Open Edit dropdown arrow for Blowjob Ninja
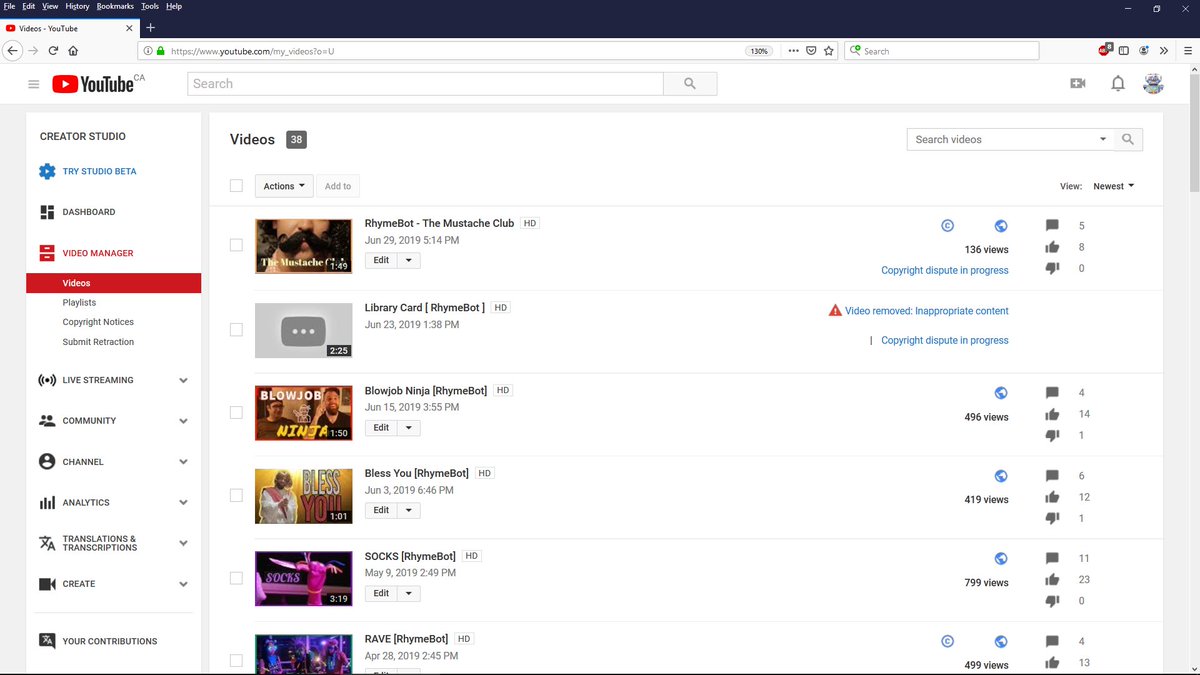The width and height of the screenshot is (1200, 675). pyautogui.click(x=409, y=428)
